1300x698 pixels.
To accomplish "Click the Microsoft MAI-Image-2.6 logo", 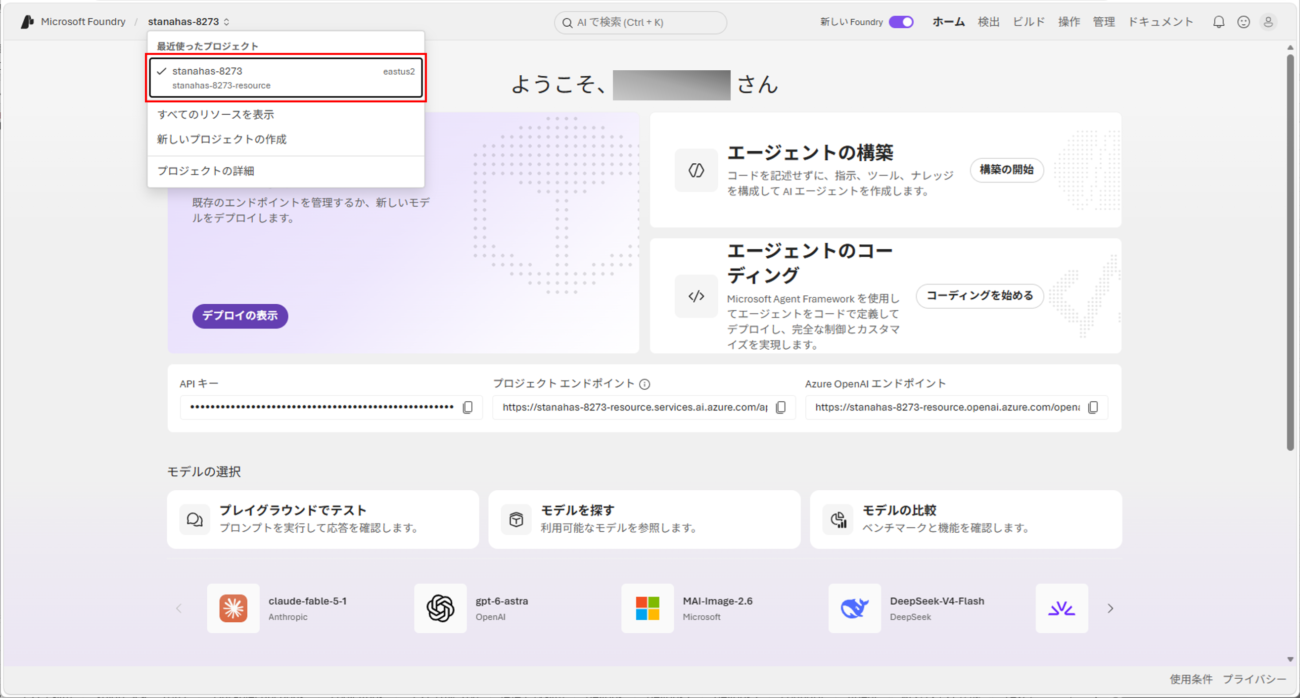I will (647, 608).
